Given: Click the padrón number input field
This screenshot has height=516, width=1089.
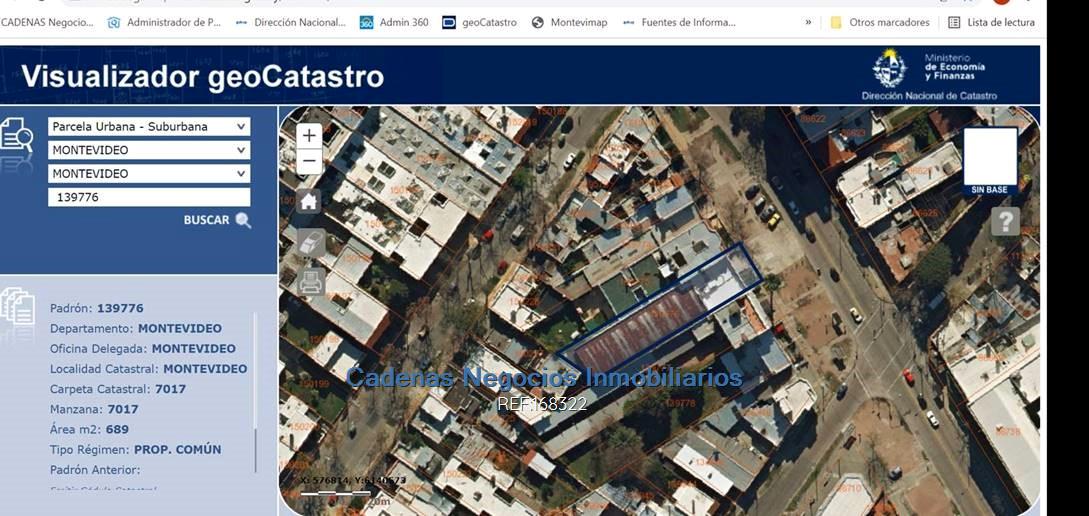Looking at the screenshot, I should pyautogui.click(x=149, y=197).
